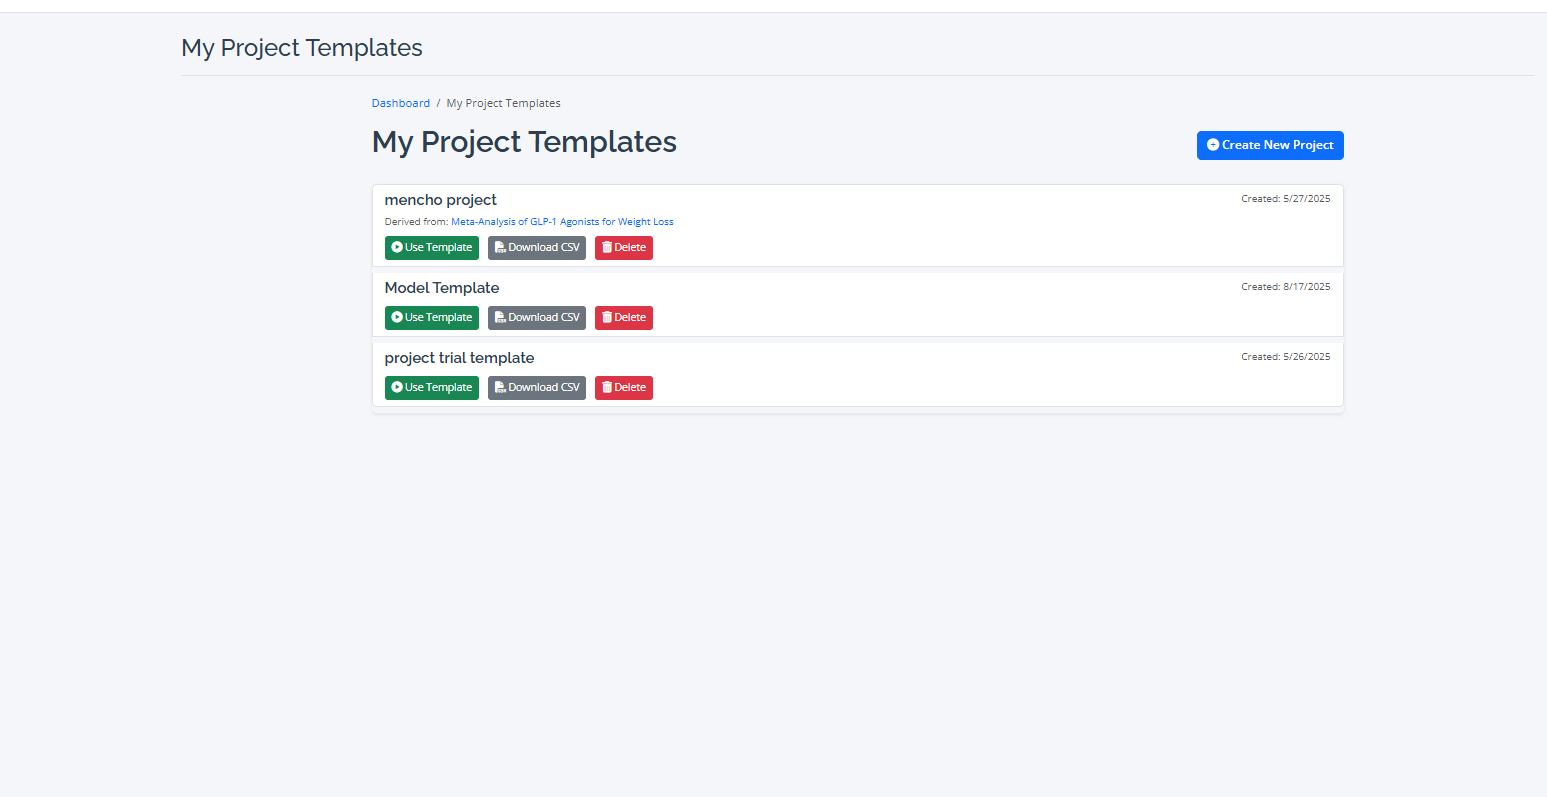Click the plus icon on Create New Project

pos(1213,145)
